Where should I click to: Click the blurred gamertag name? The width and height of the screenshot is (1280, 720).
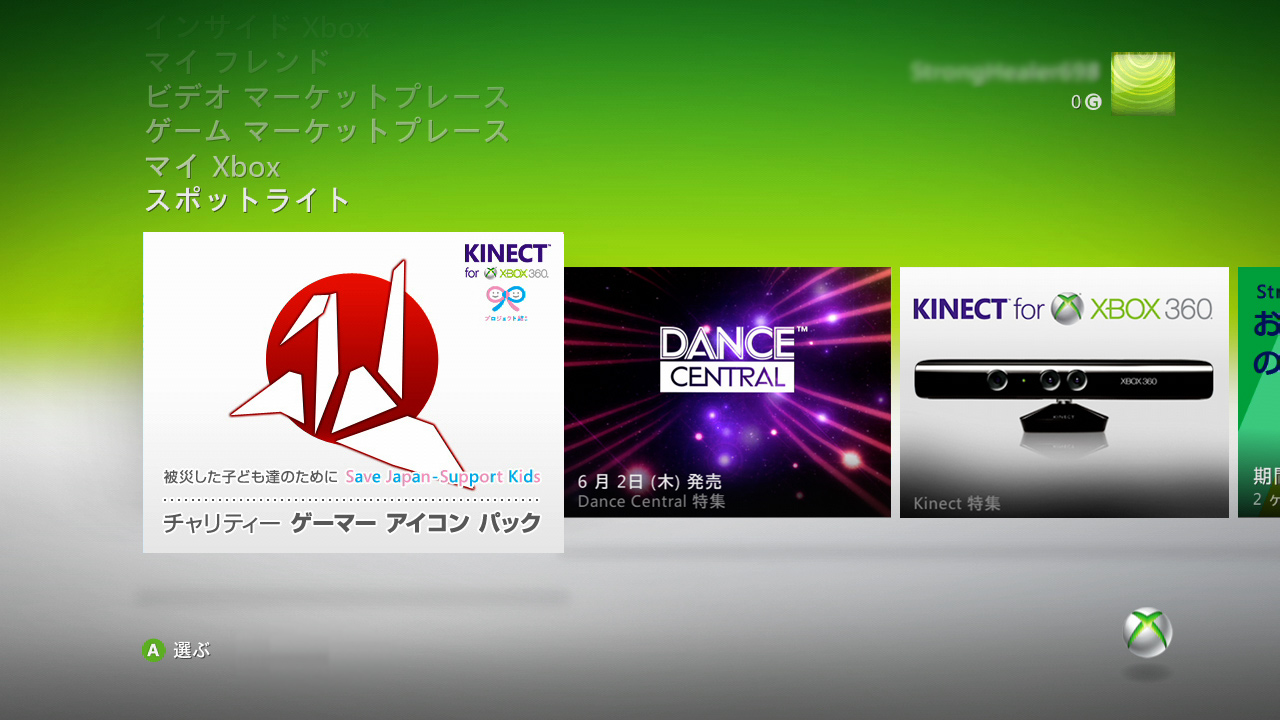1005,71
